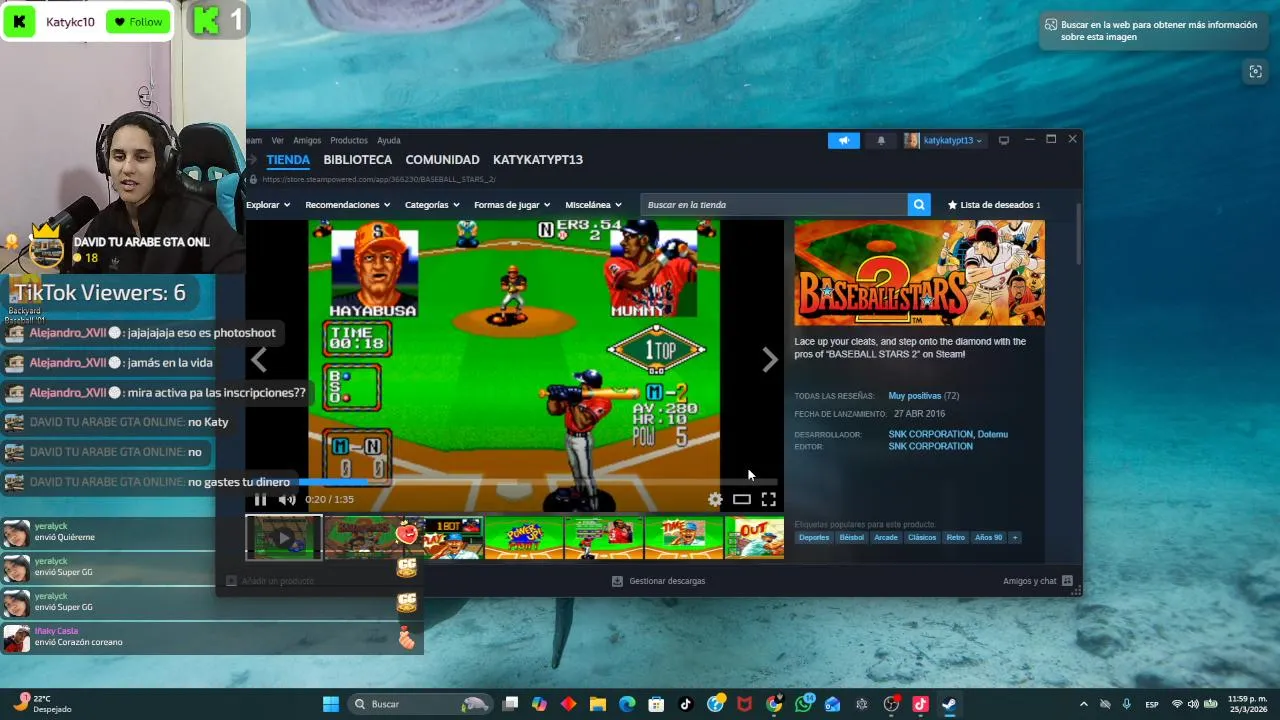This screenshot has height=720, width=1280.
Task: Open WhatsApp from the taskbar
Action: click(x=803, y=704)
